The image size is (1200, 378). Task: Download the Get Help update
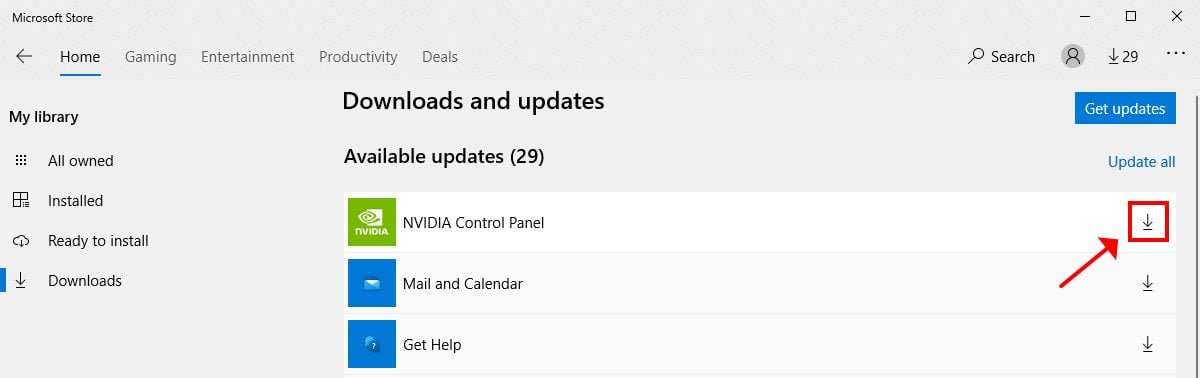click(1148, 344)
